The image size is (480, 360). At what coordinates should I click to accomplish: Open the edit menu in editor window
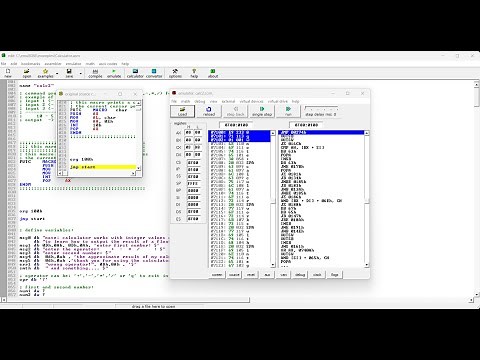click(14, 64)
